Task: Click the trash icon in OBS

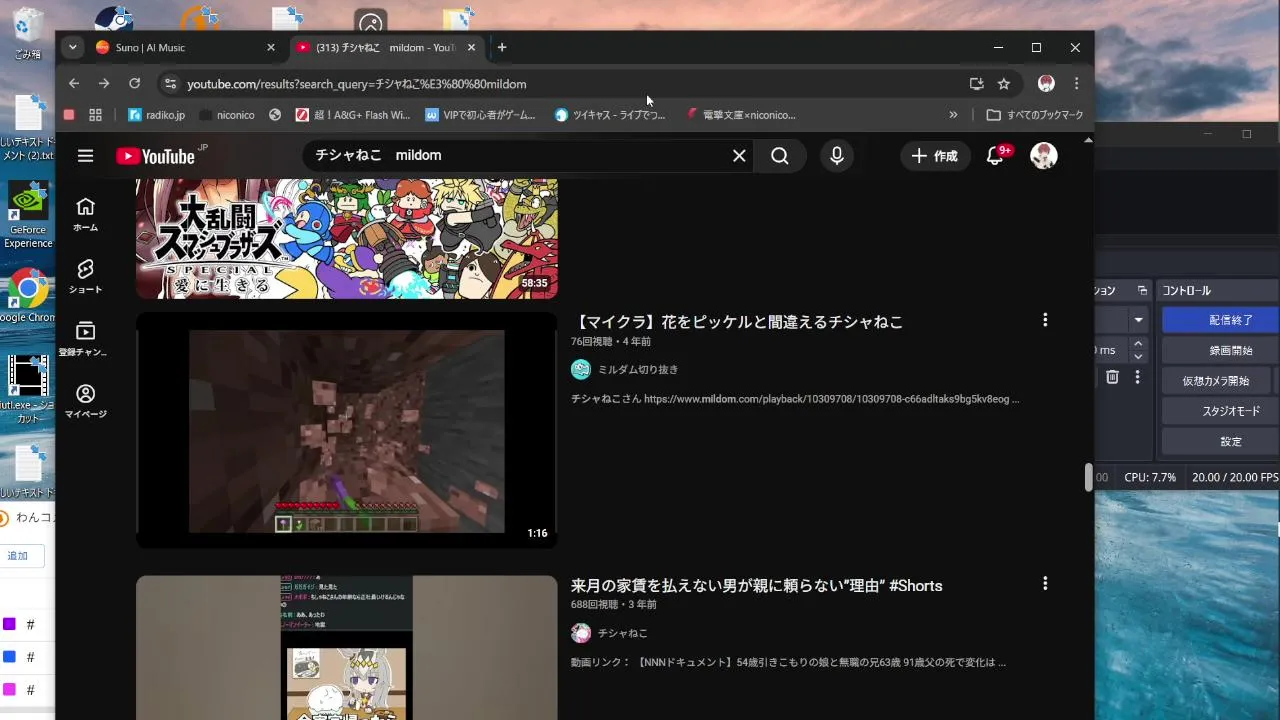Action: pos(1112,377)
